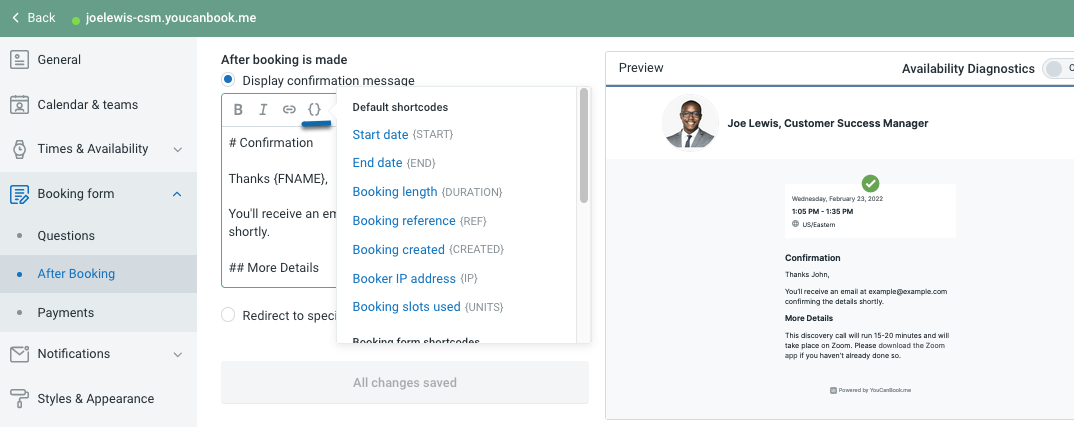Collapse the Booking form section

pyautogui.click(x=177, y=194)
